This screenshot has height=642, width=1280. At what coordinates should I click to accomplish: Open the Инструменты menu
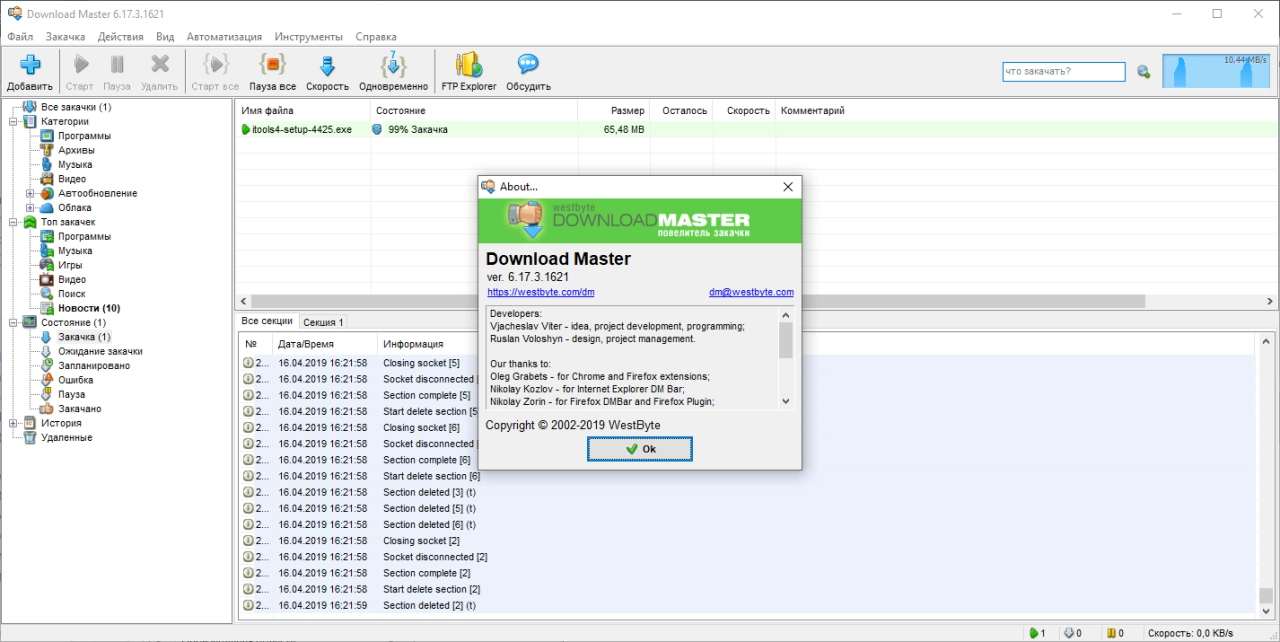click(x=309, y=36)
